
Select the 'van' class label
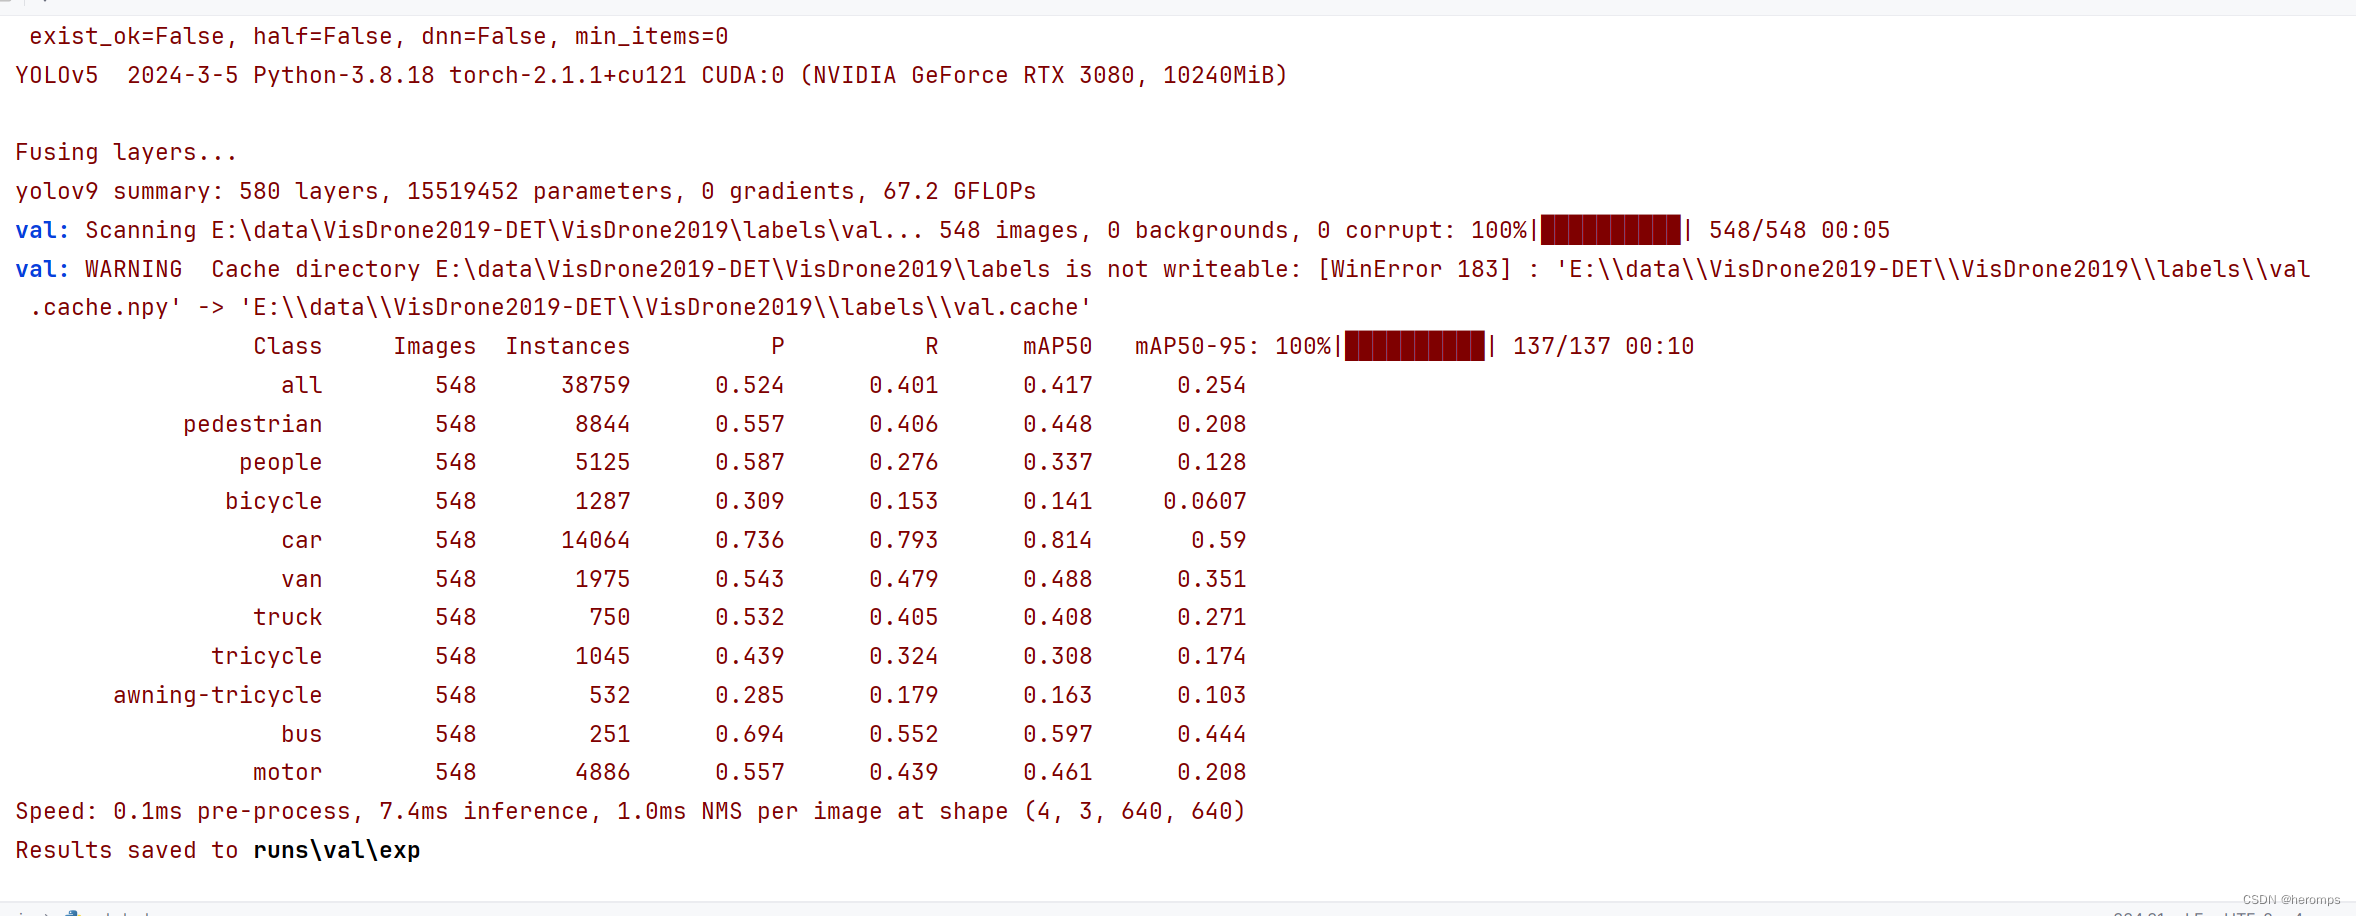pyautogui.click(x=301, y=579)
